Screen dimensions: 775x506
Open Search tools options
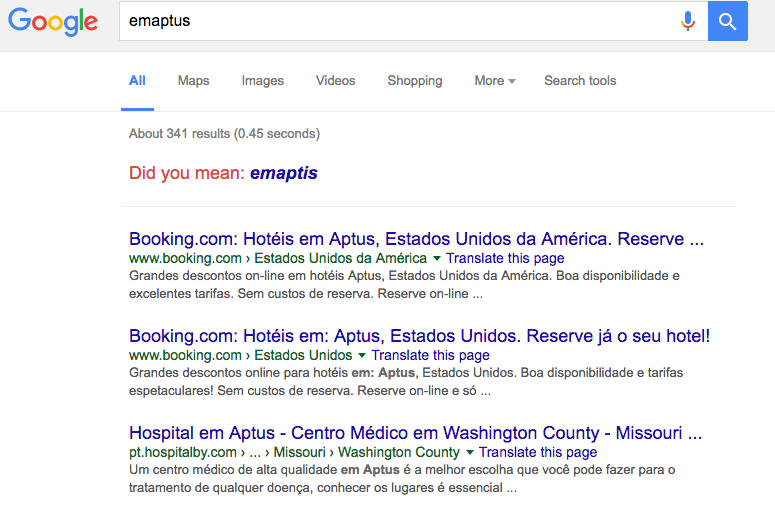pos(580,81)
